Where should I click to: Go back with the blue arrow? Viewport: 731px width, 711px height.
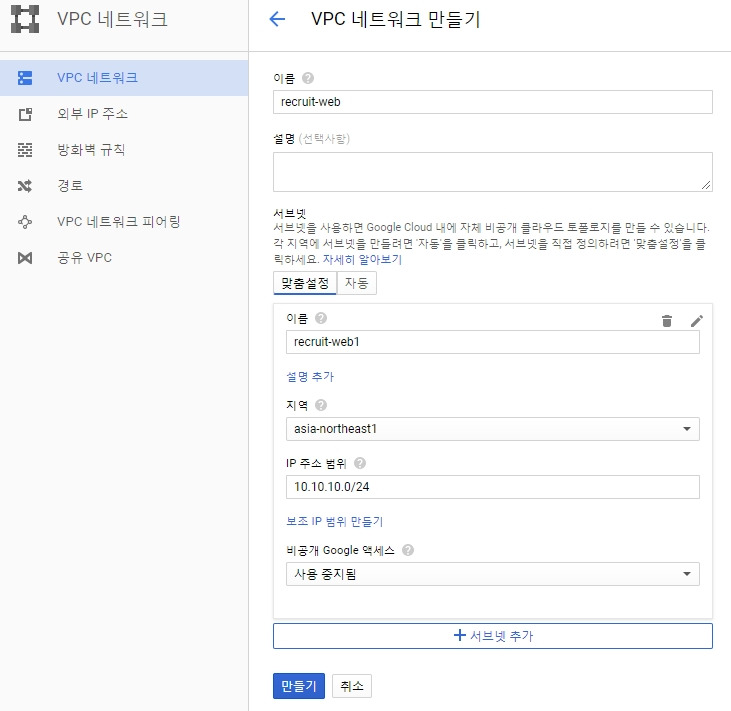(277, 19)
